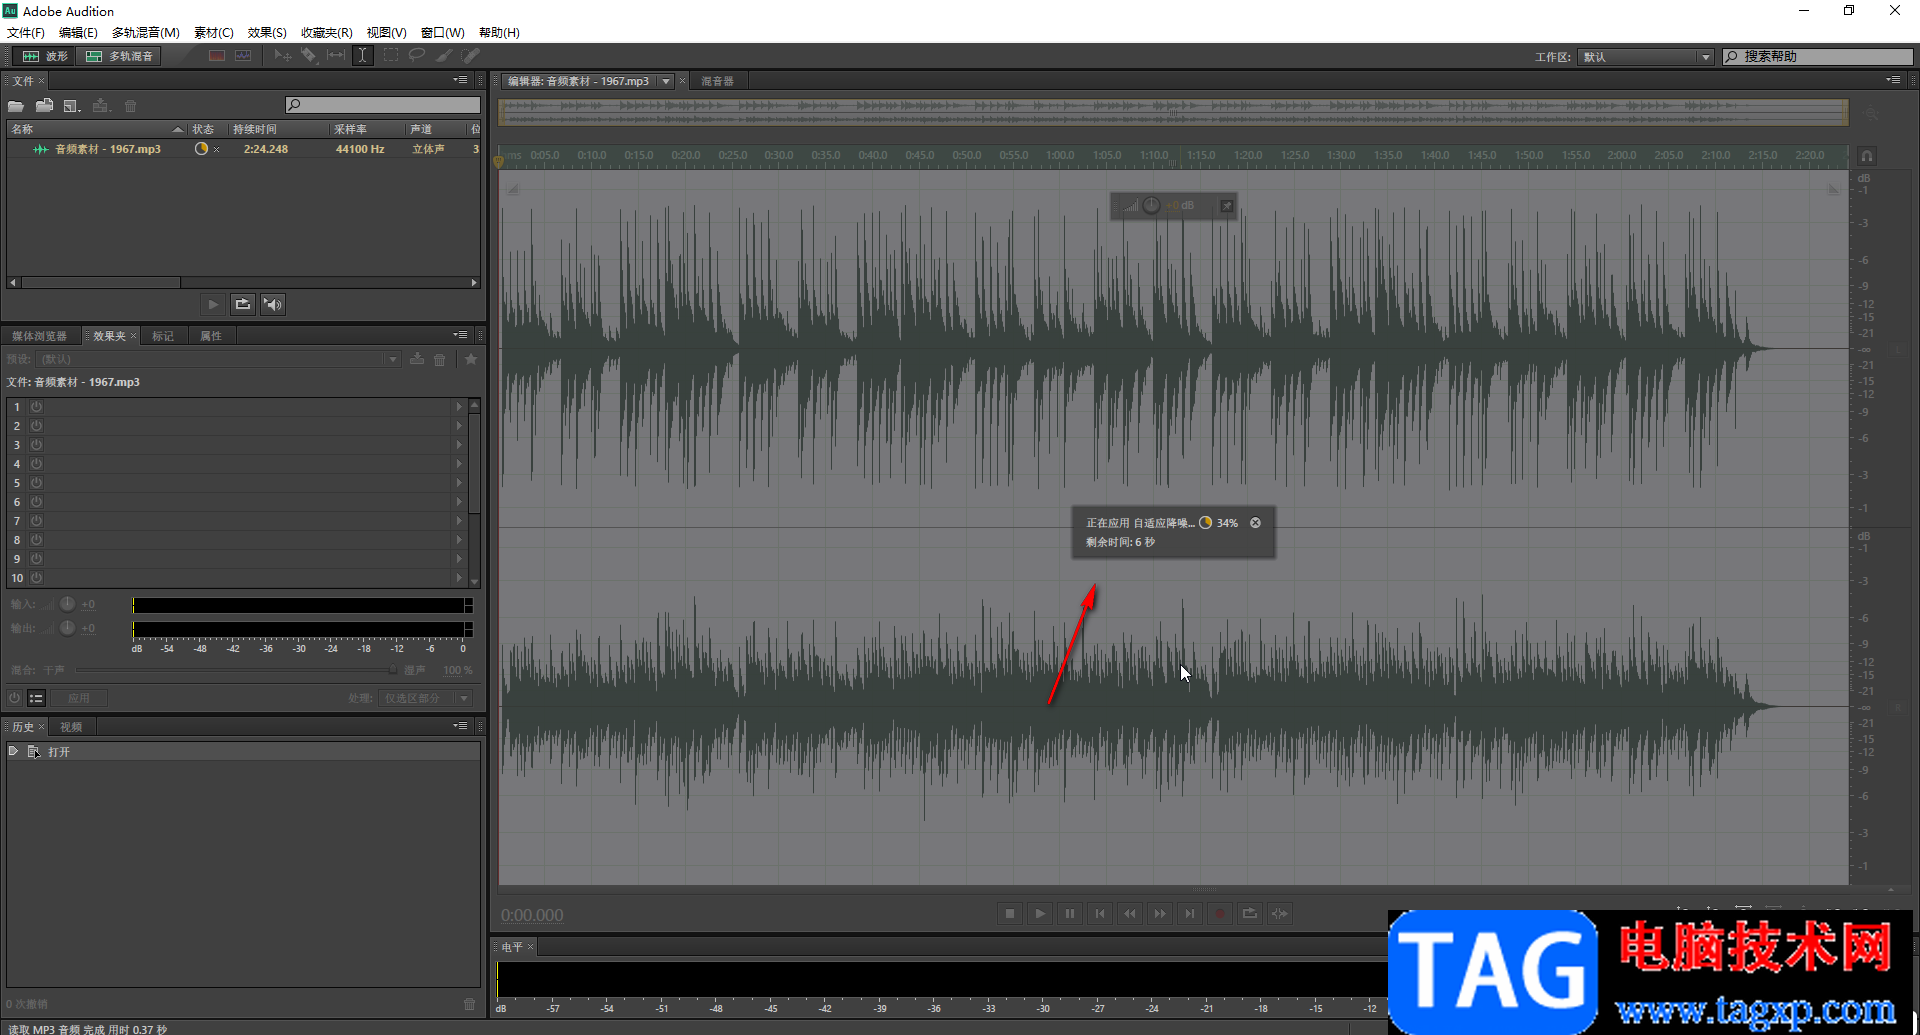Open the 预设 (默认) dropdown
1920x1035 pixels.
[x=219, y=359]
